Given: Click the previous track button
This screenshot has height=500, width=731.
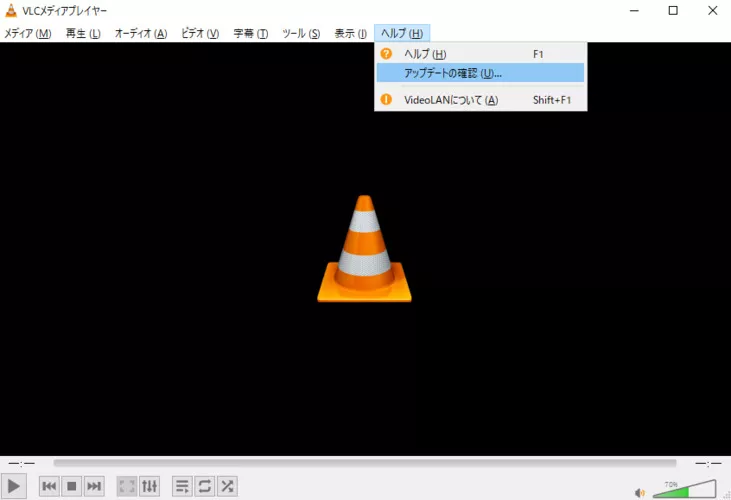Looking at the screenshot, I should coord(48,486).
